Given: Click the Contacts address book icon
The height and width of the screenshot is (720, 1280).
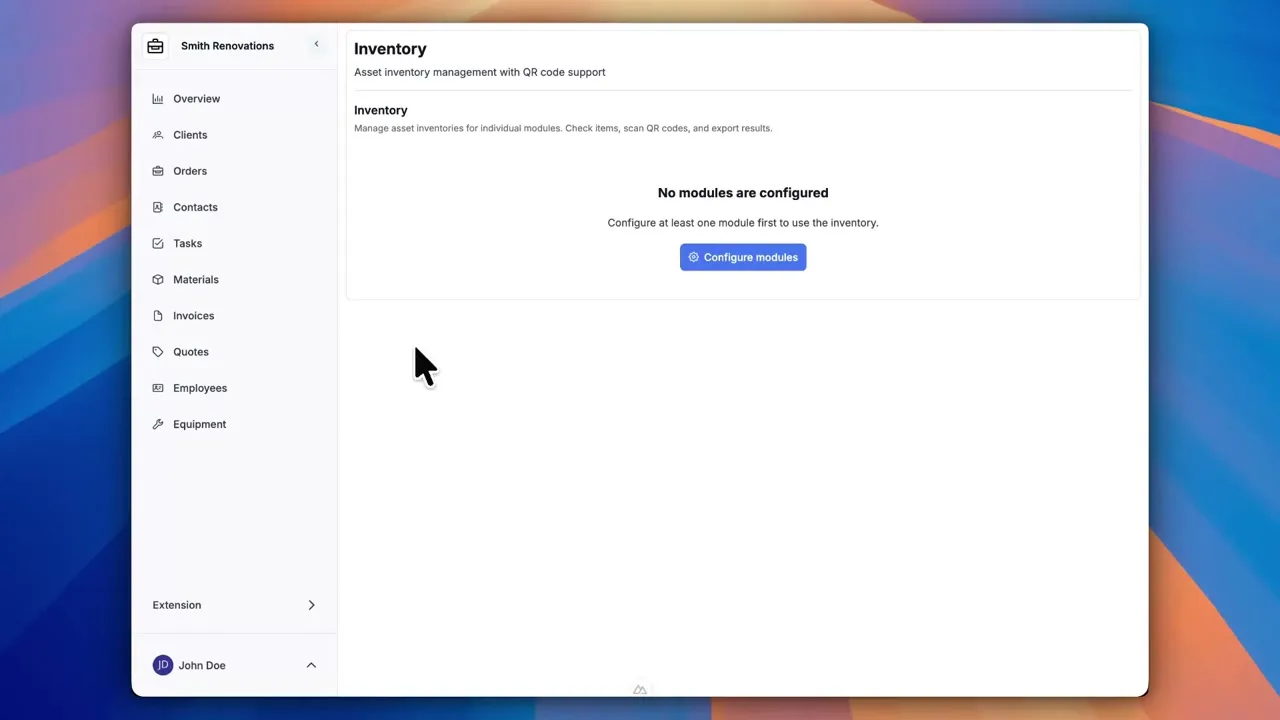Looking at the screenshot, I should 158,207.
